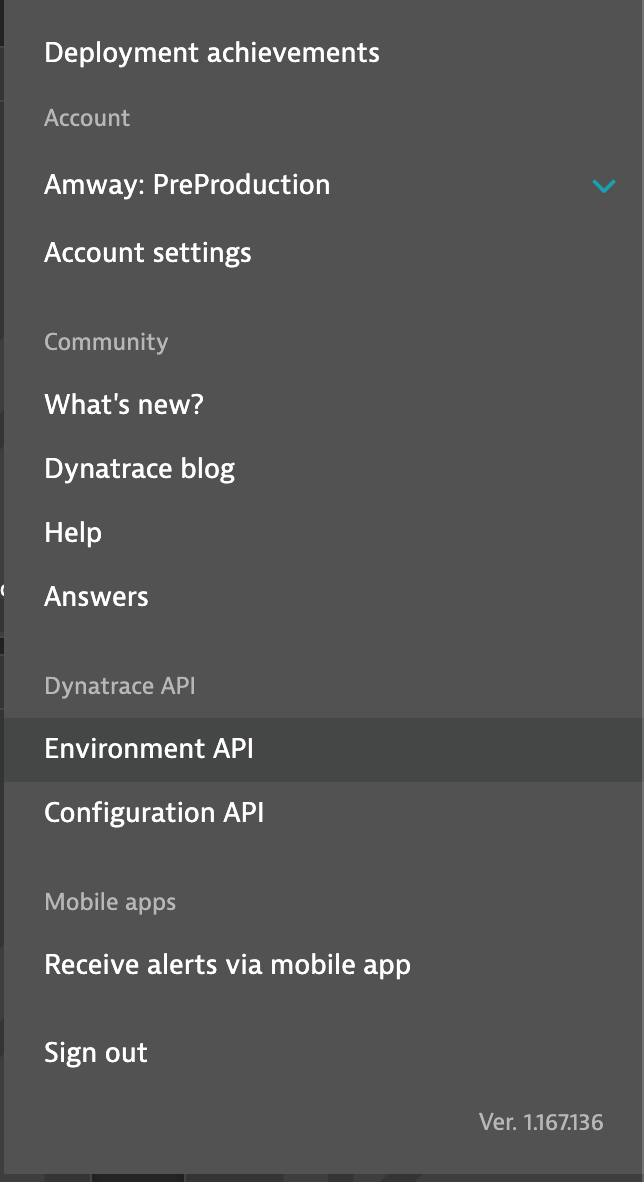Open the Help entry
Screen dimensions: 644x1182
(x=73, y=533)
